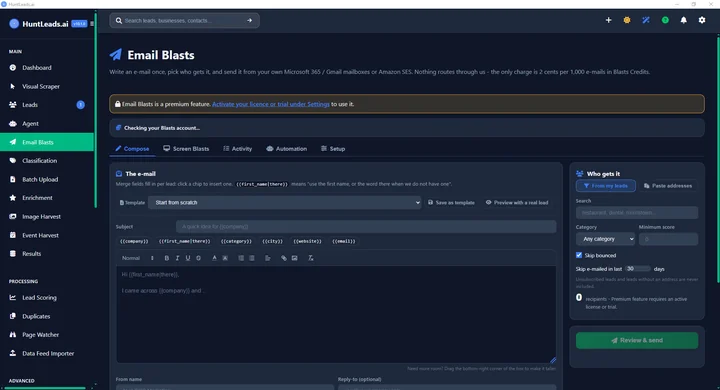The image size is (720, 390).
Task: Insert the {{city}} merge chip
Action: 273,241
